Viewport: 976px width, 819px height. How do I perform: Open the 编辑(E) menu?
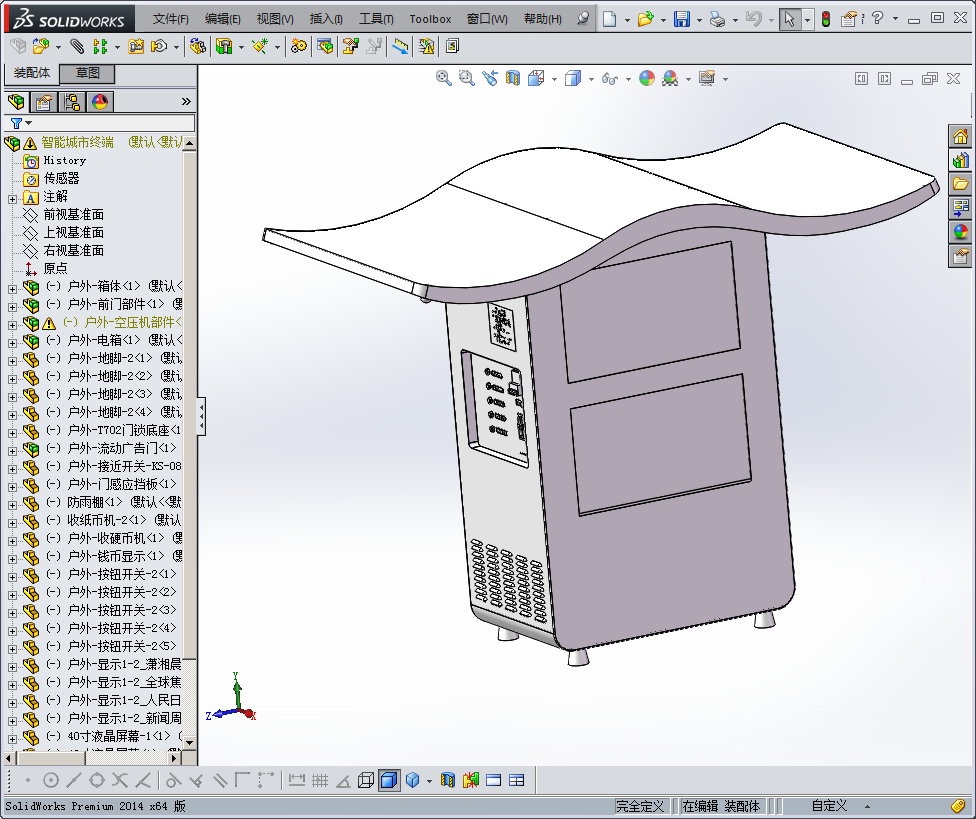(x=223, y=19)
